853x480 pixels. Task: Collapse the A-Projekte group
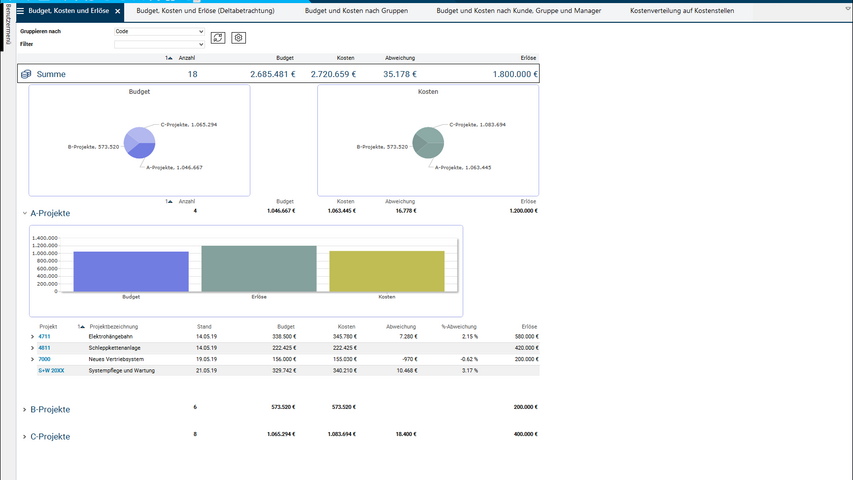[24, 213]
